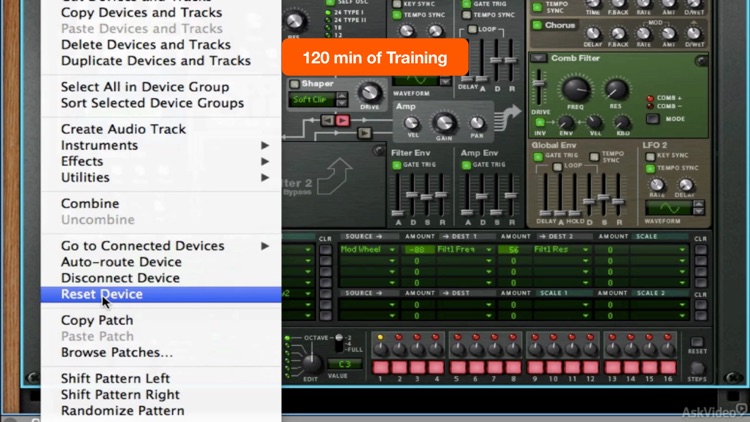Click the sequencer Reset button
The width and height of the screenshot is (750, 422).
(x=698, y=340)
